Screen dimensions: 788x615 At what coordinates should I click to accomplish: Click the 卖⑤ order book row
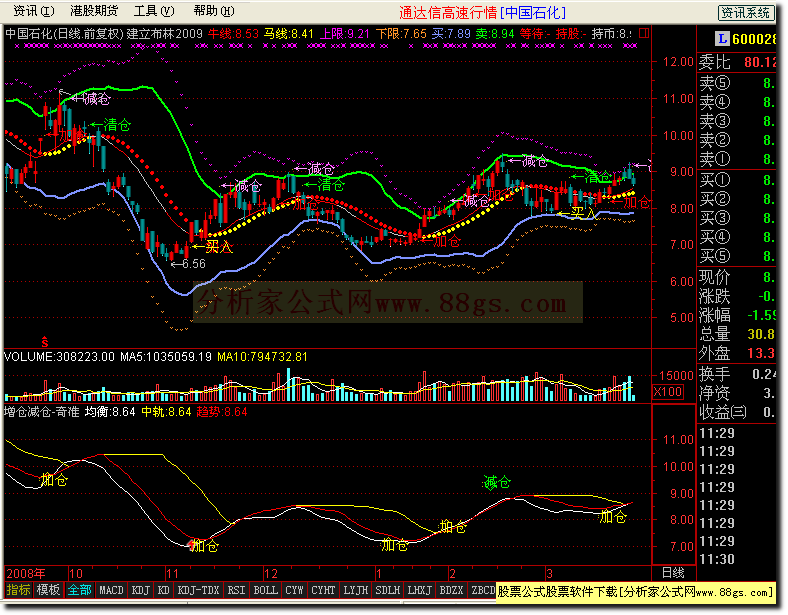click(737, 83)
